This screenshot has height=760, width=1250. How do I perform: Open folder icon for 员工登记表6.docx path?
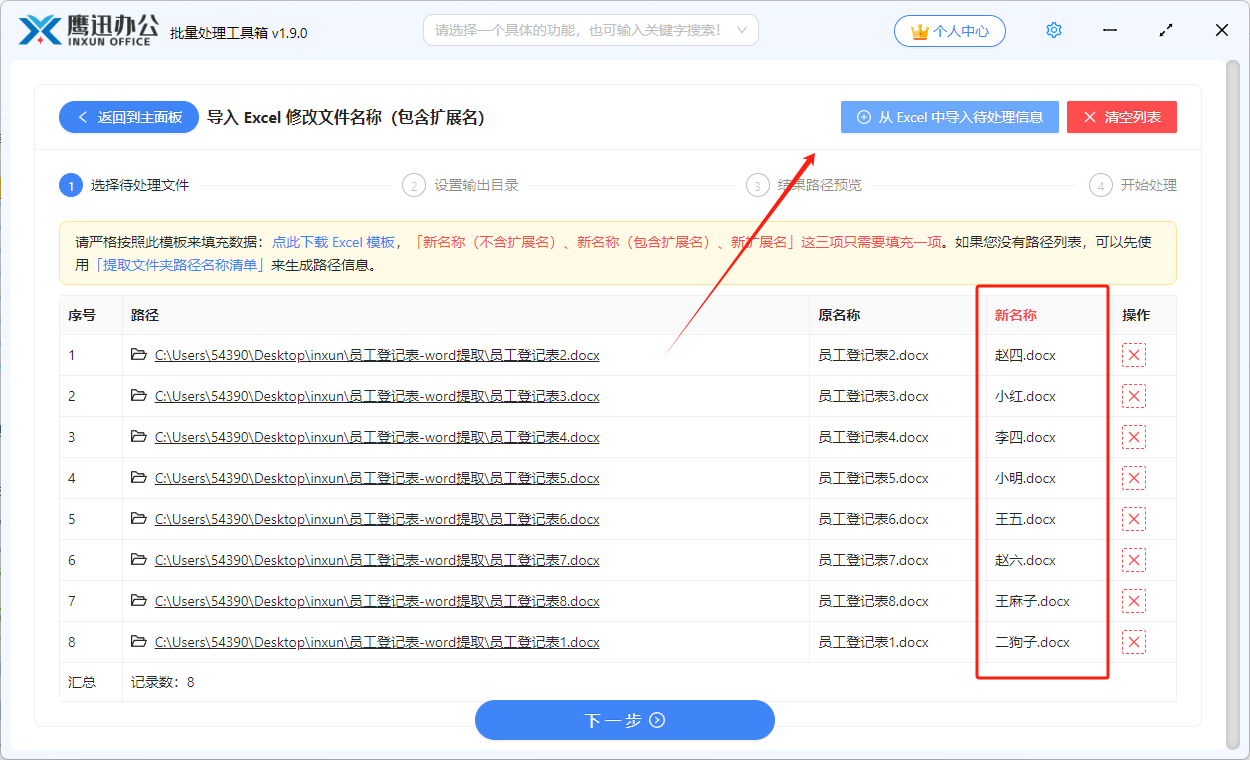(x=138, y=518)
